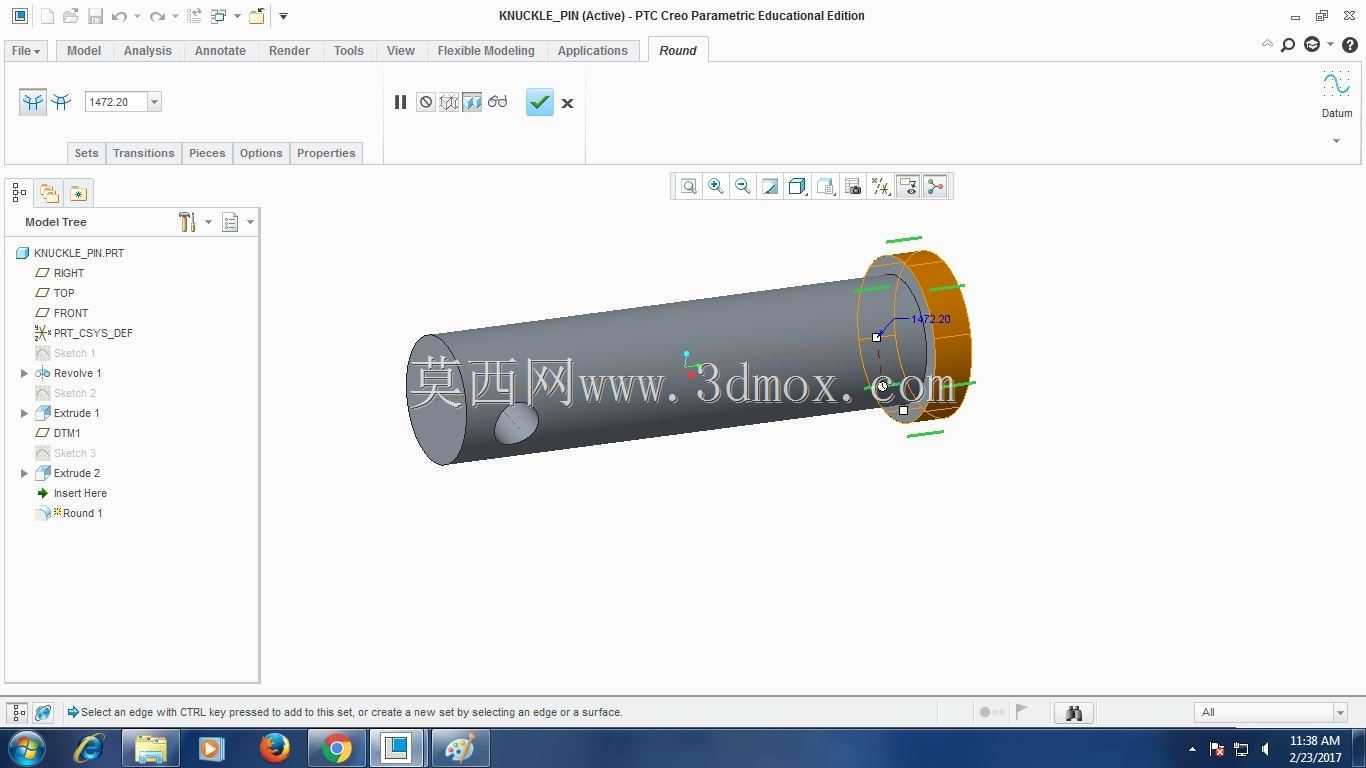
Task: Pause the Round feature tool
Action: click(x=400, y=102)
